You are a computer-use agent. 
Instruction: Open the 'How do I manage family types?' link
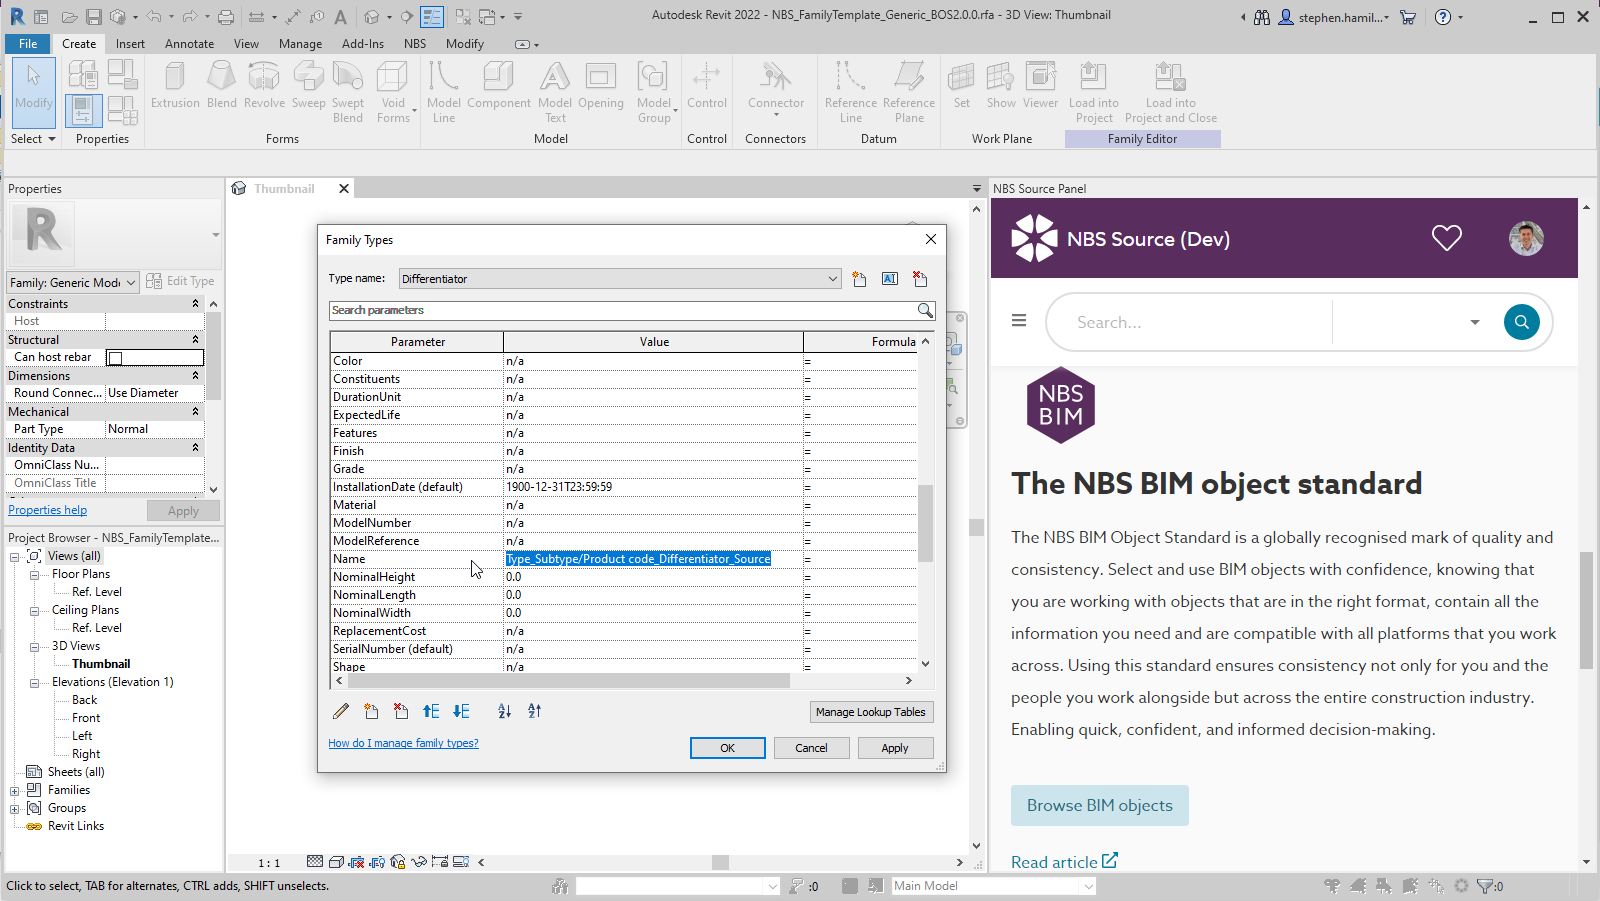coord(403,743)
